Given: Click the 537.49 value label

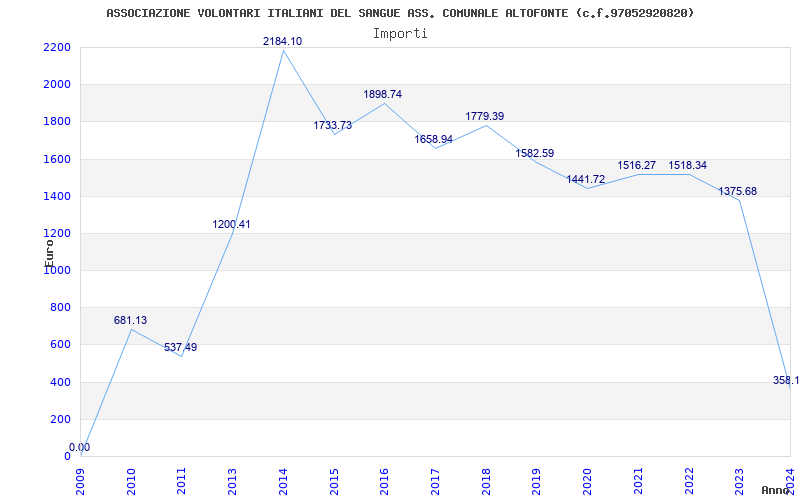Looking at the screenshot, I should pyautogui.click(x=180, y=348).
